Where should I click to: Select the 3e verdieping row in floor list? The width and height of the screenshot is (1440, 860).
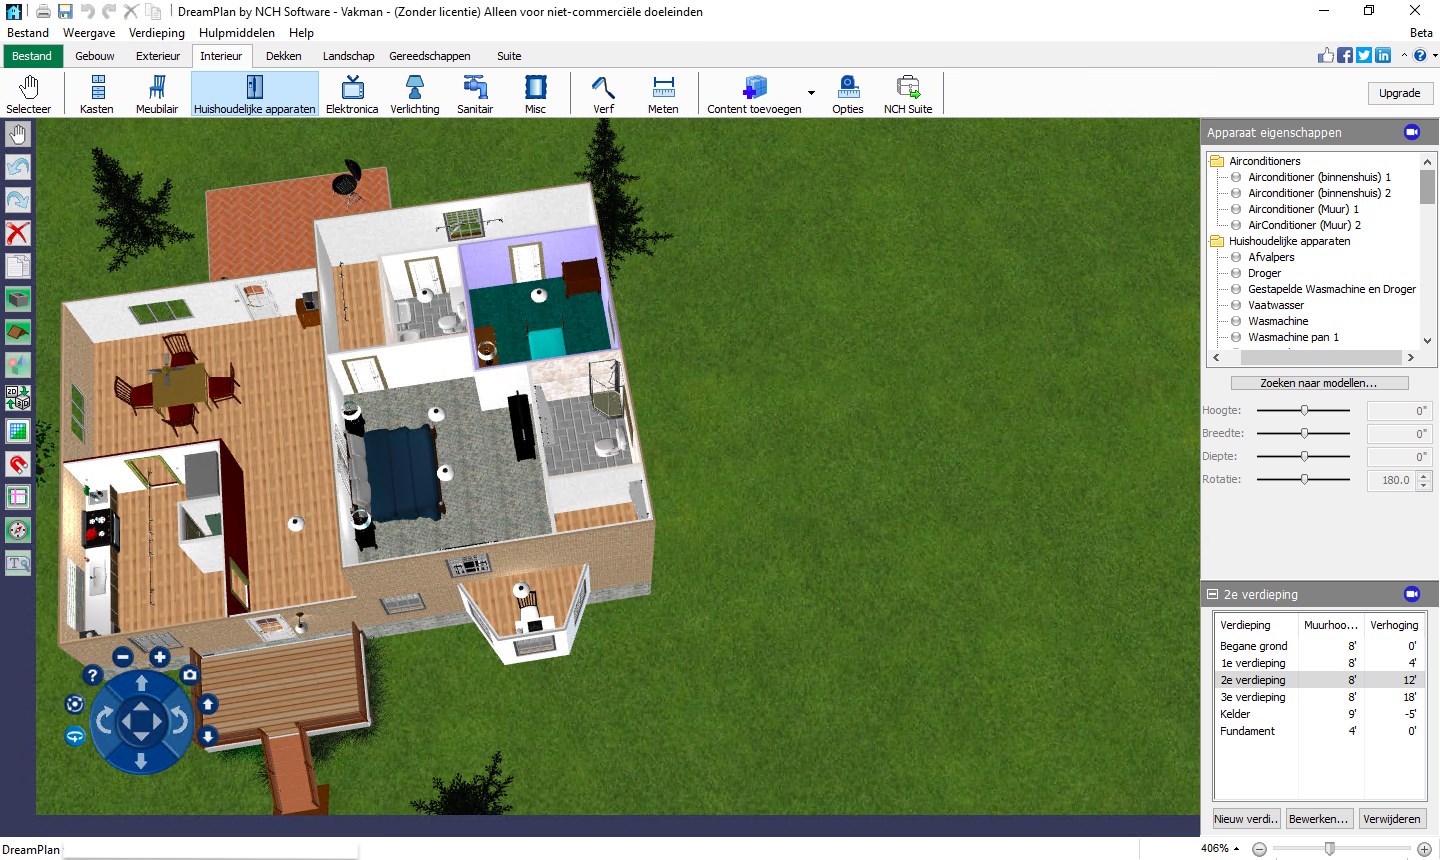[1253, 696]
